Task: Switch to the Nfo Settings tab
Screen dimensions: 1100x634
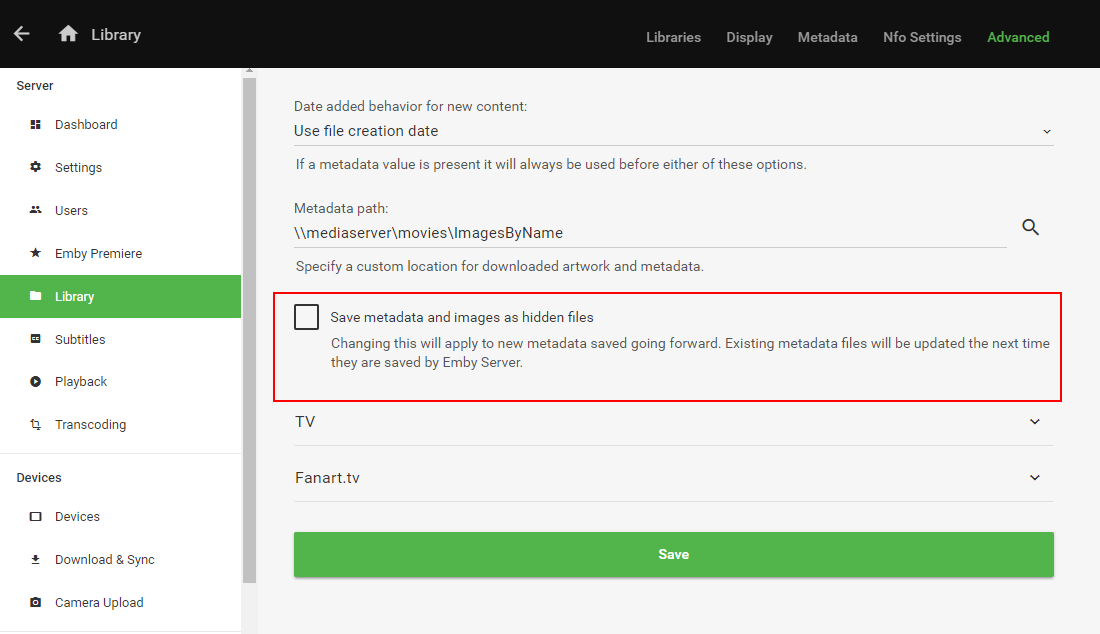Action: click(x=922, y=37)
